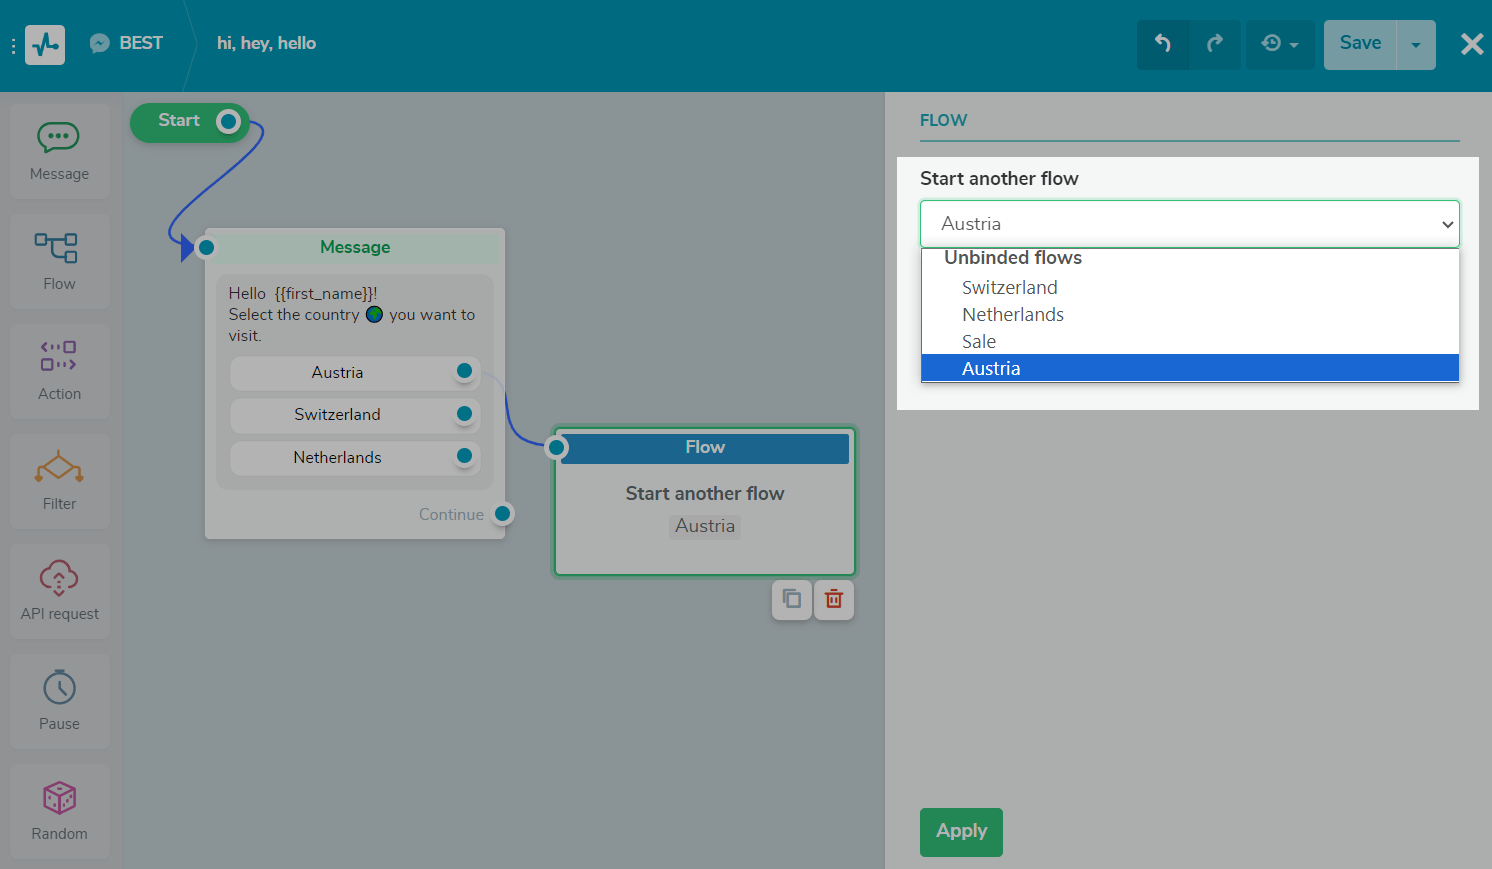Add a Pause element from sidebar
1492x869 pixels.
point(59,688)
